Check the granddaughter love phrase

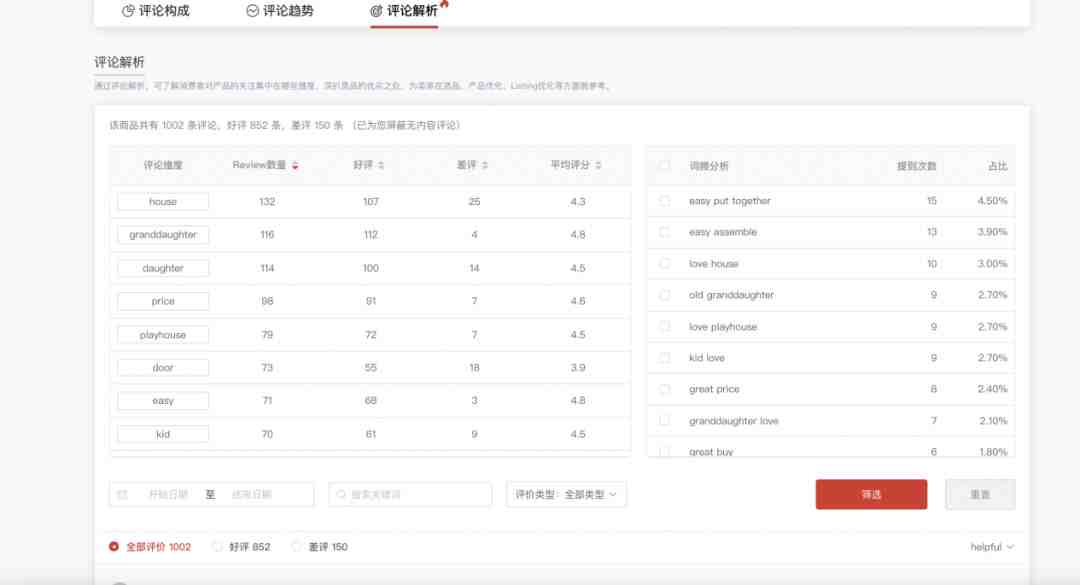(x=665, y=420)
